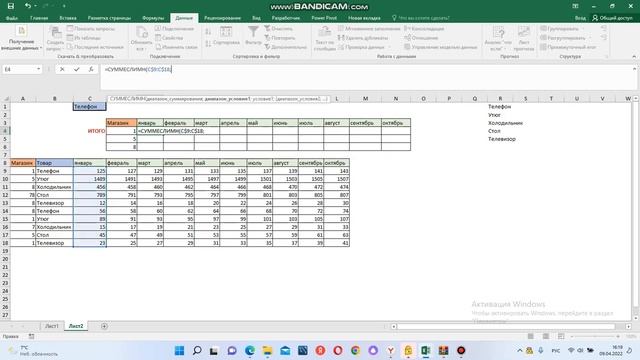Open Microsoft Edge from the taskbar
640x360 pixels.
pyautogui.click(x=250, y=351)
